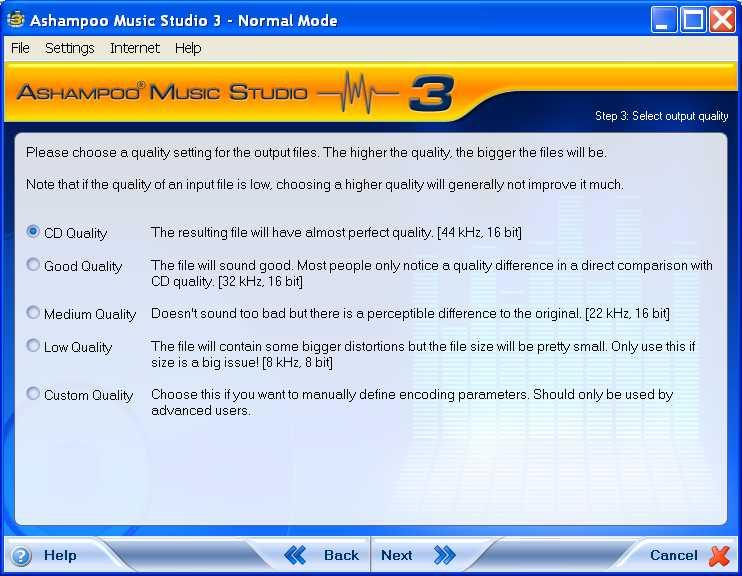Click the Next double-arrow icon
The width and height of the screenshot is (742, 576).
444,555
